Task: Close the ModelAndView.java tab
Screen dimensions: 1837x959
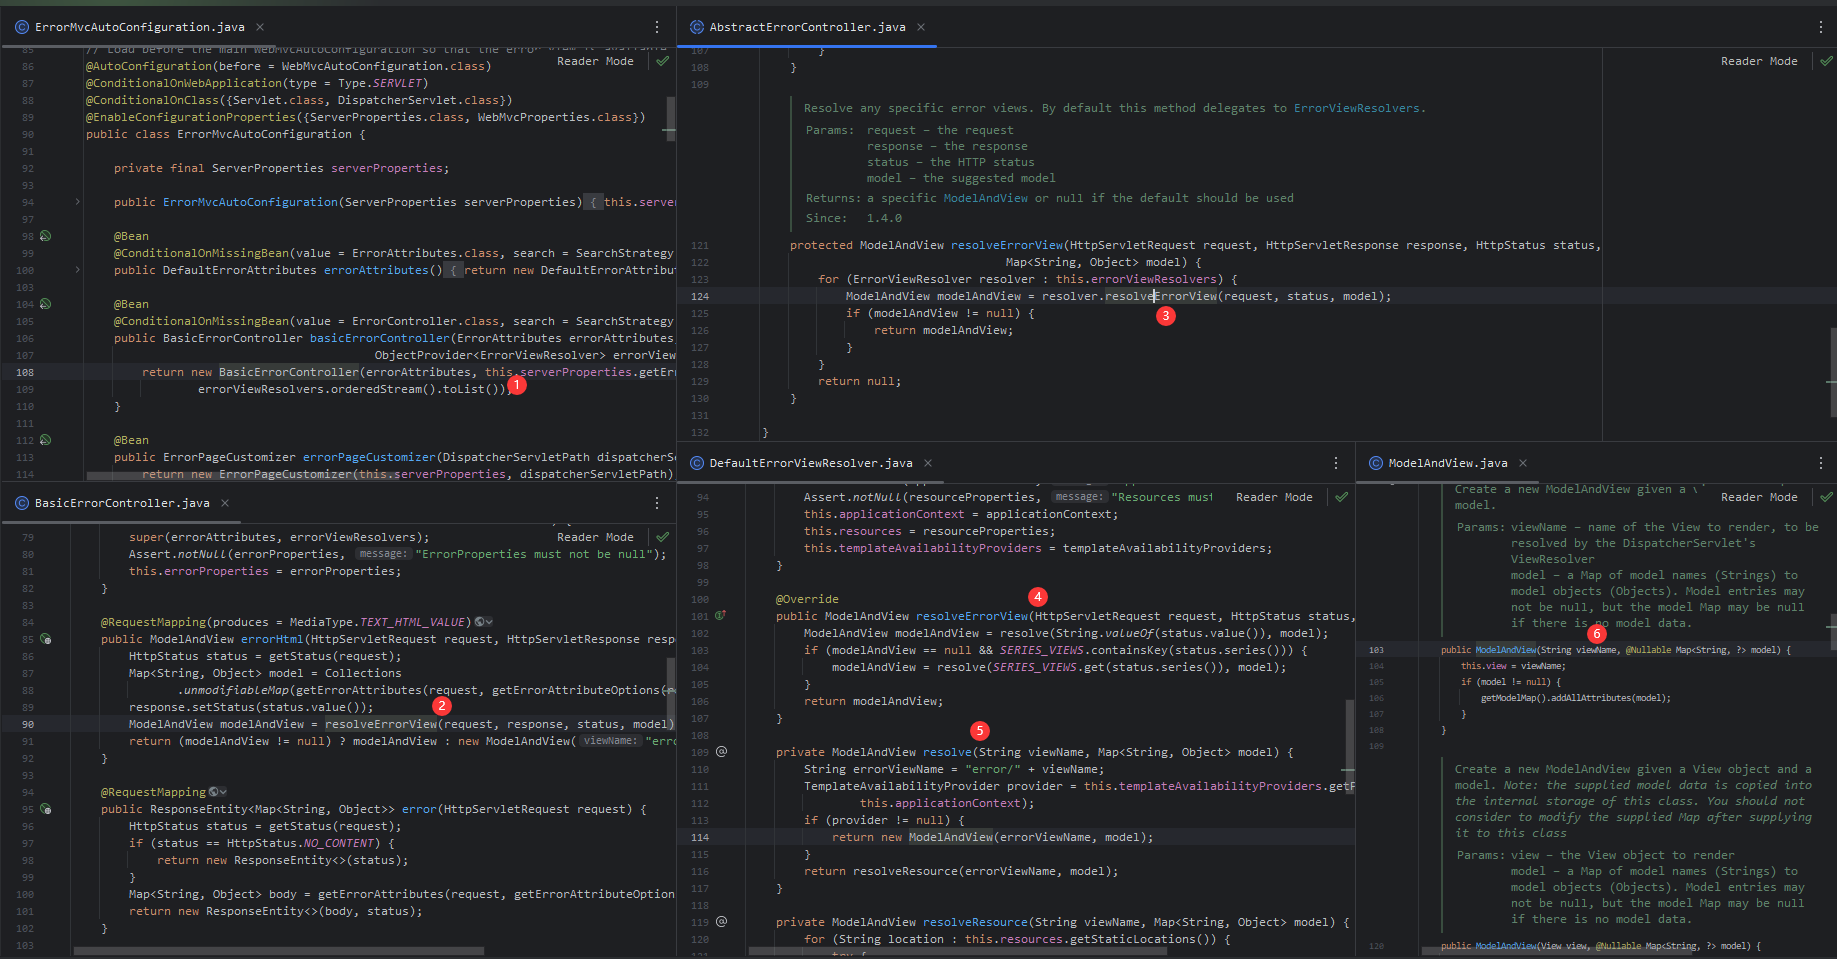Action: click(1523, 463)
